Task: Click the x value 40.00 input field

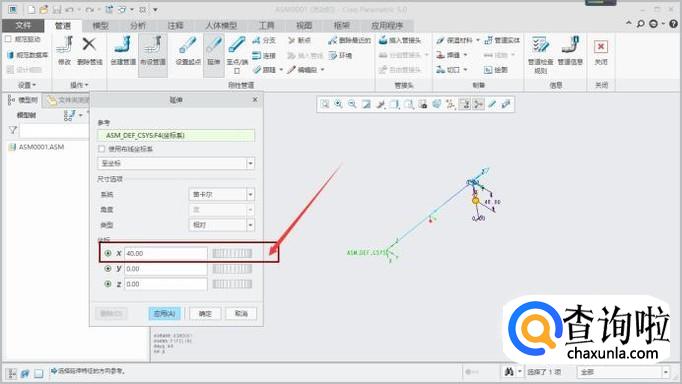Action: coord(166,253)
